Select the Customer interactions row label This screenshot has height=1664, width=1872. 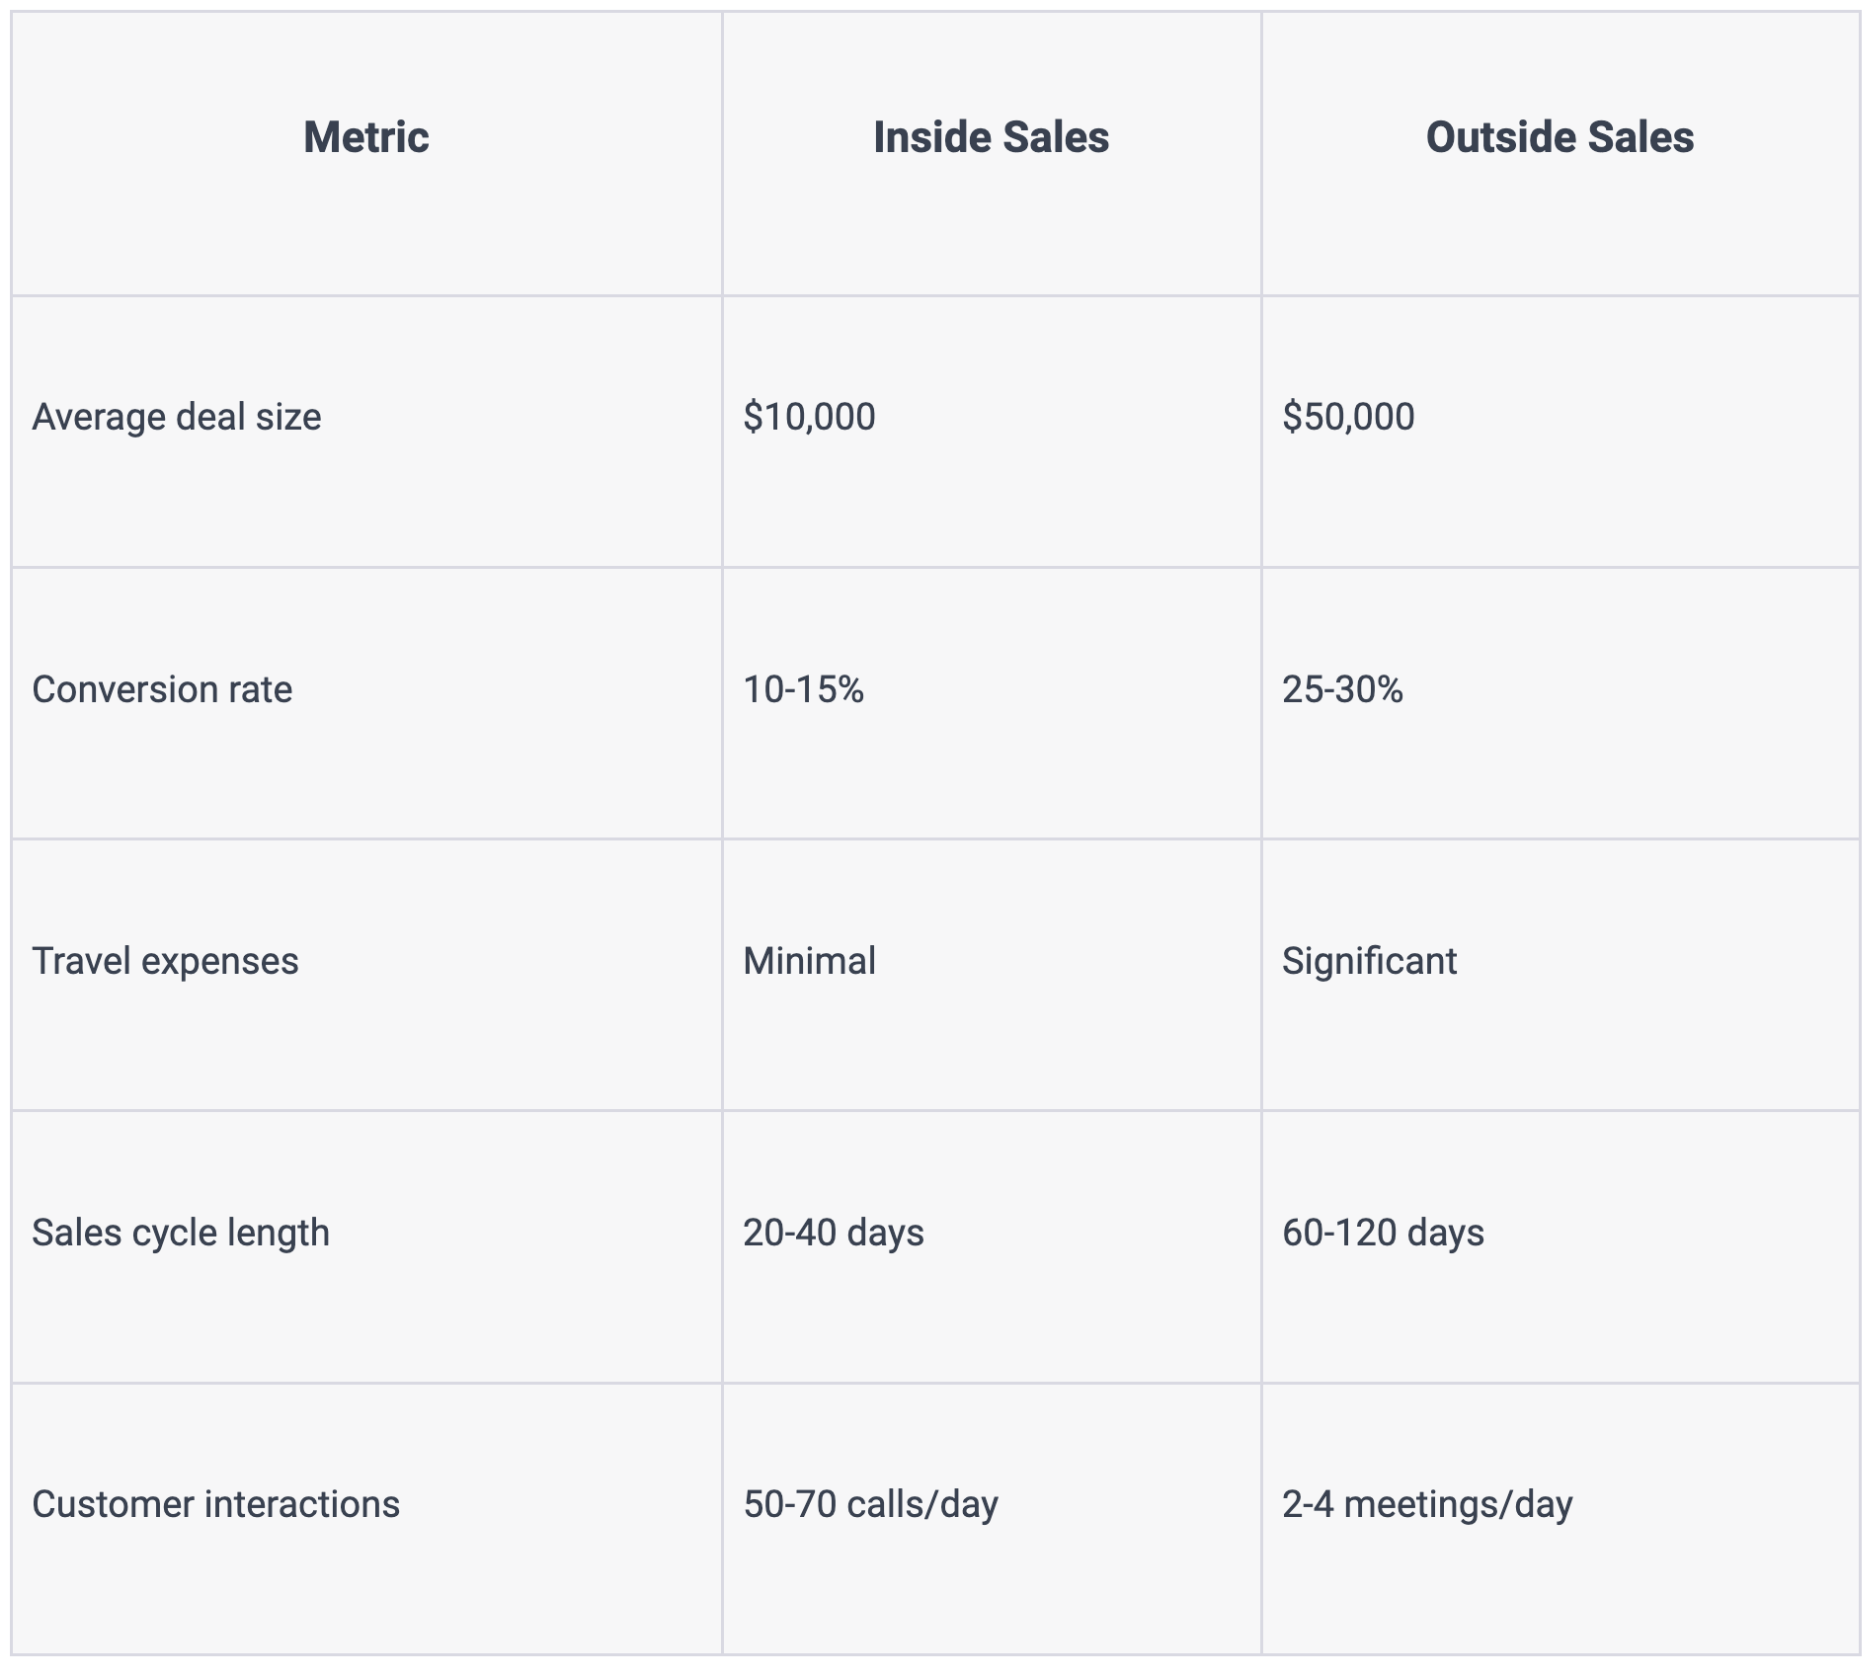point(216,1504)
